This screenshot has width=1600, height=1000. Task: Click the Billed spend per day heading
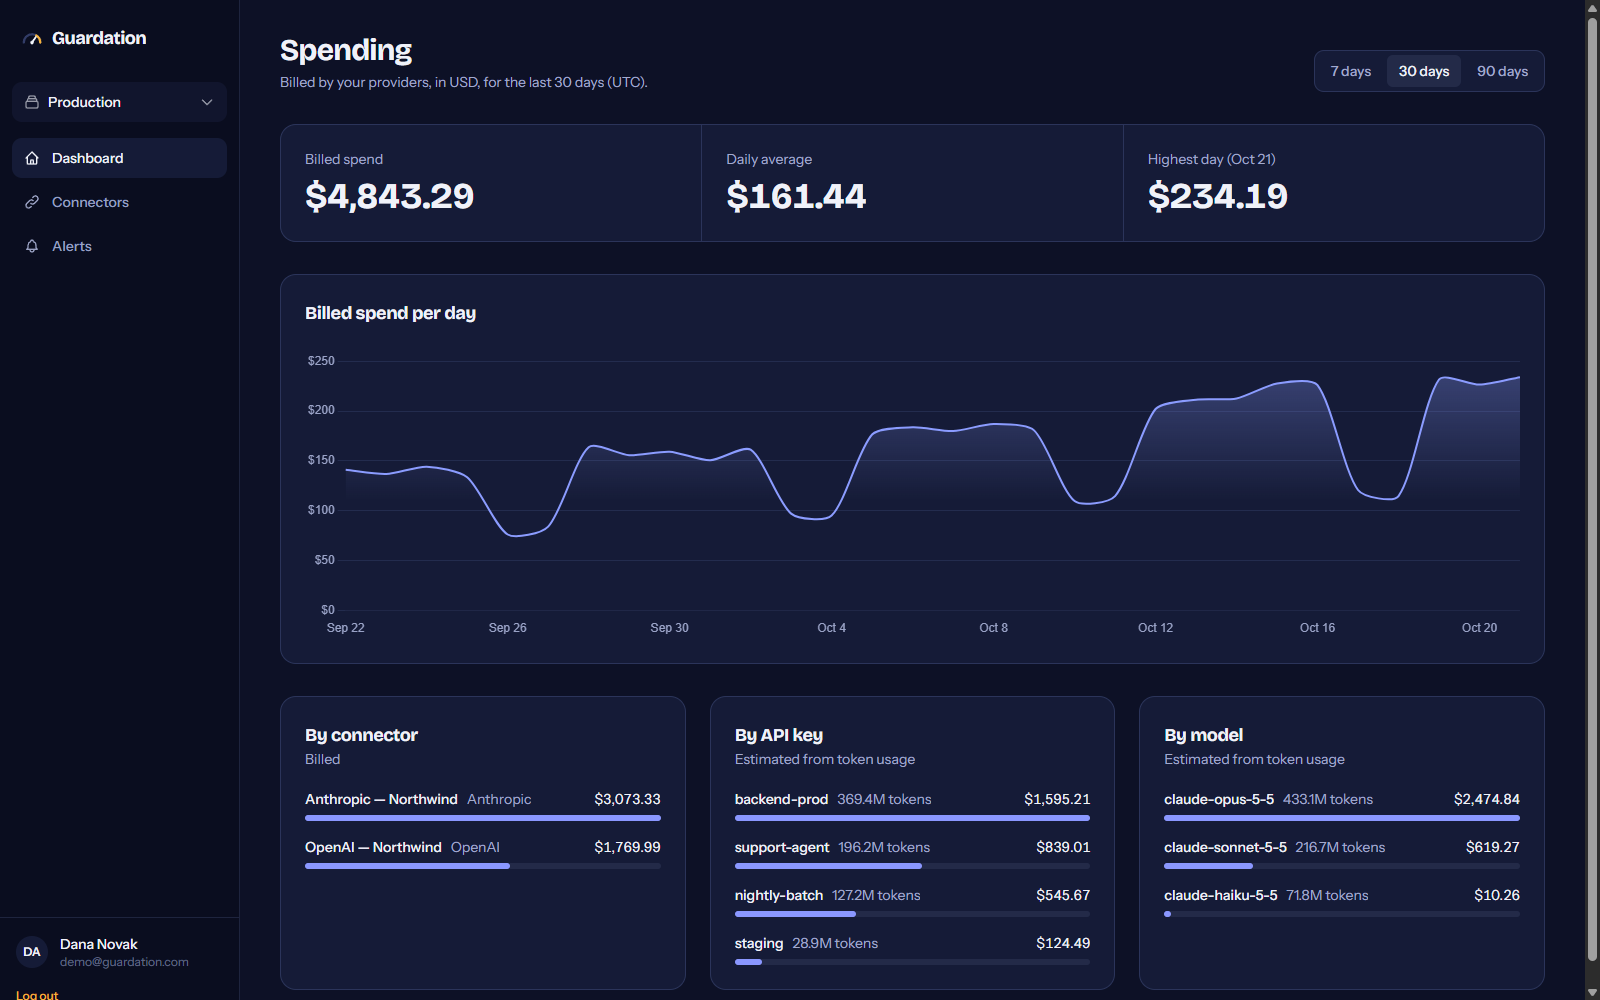click(x=390, y=313)
